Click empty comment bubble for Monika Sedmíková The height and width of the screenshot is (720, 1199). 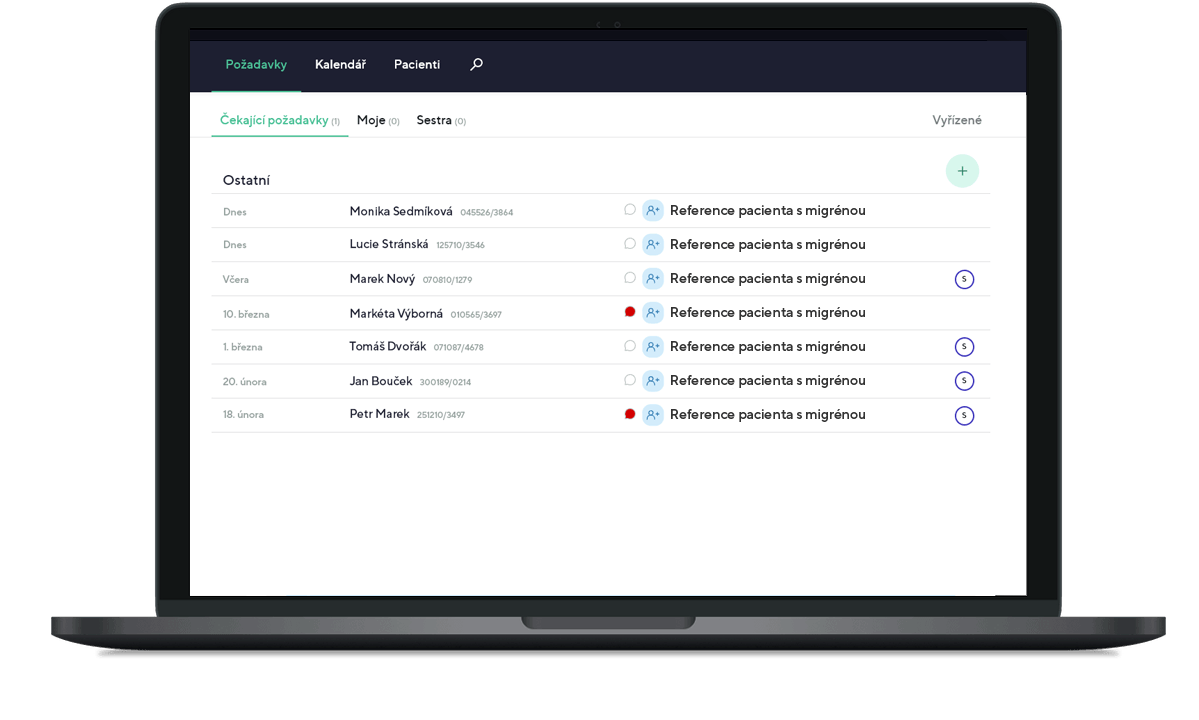pos(630,210)
